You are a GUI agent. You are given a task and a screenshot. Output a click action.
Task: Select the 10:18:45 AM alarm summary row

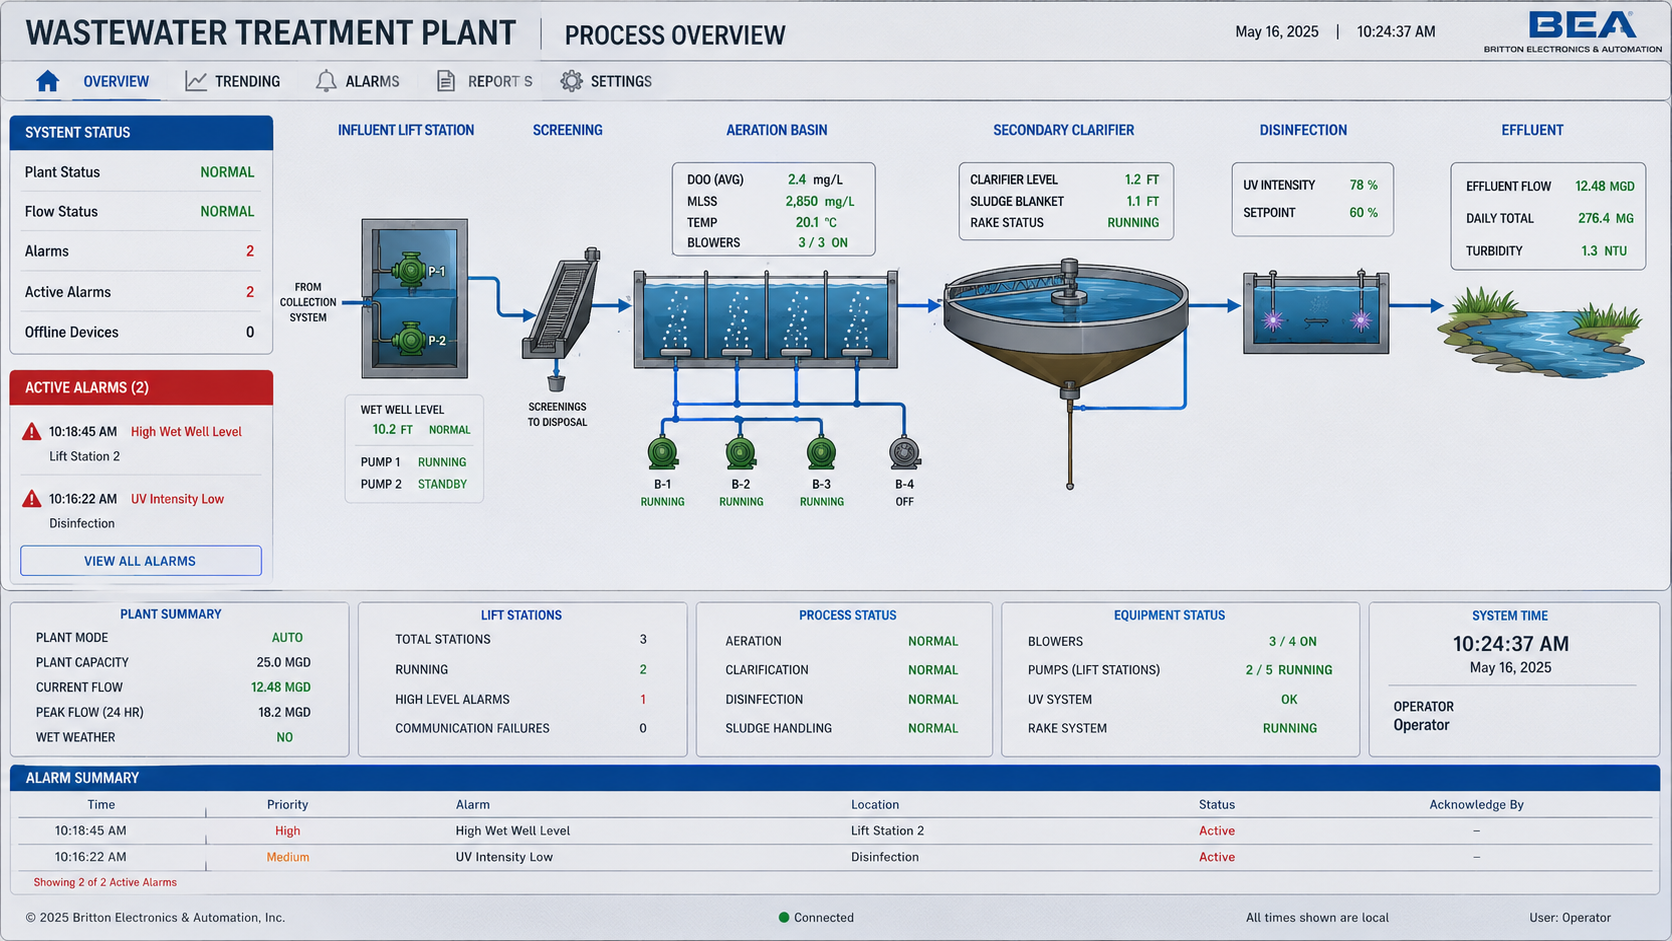835,831
